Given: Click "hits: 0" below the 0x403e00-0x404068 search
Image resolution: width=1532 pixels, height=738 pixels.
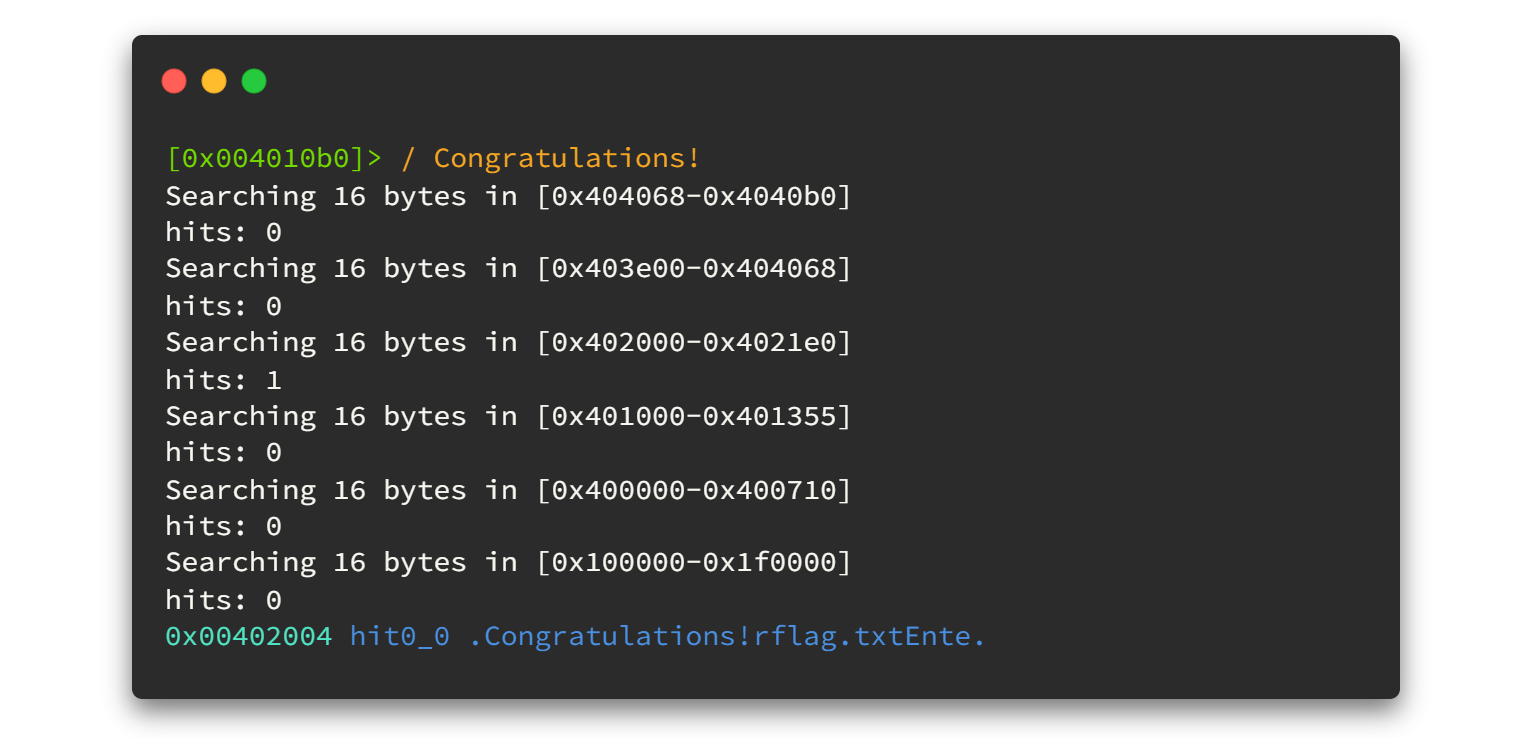Looking at the screenshot, I should (x=223, y=306).
